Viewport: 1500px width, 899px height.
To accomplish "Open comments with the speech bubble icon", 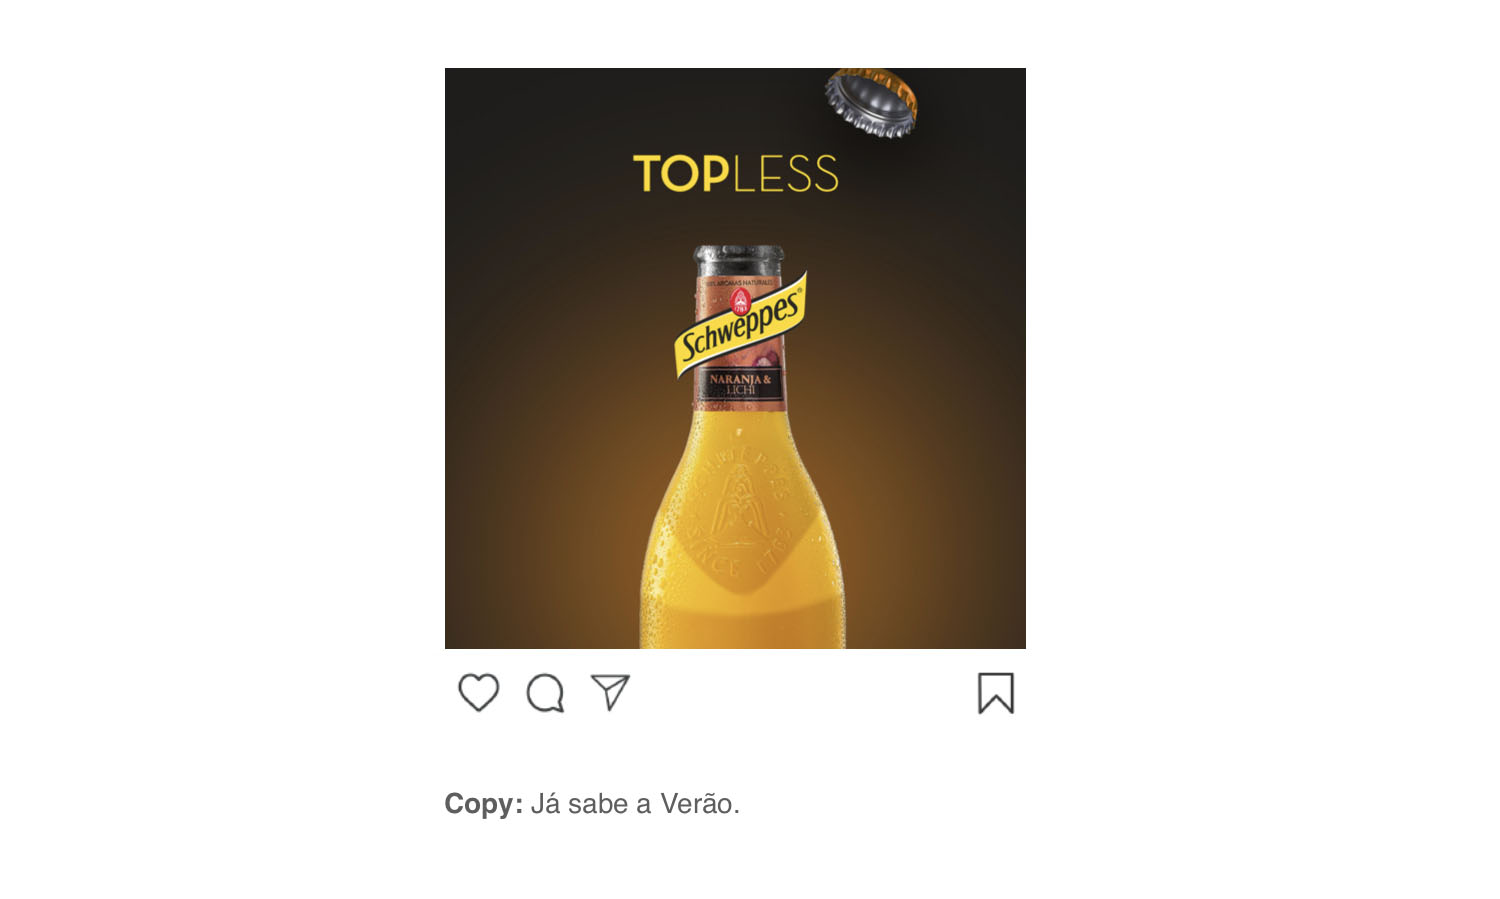I will (x=545, y=693).
